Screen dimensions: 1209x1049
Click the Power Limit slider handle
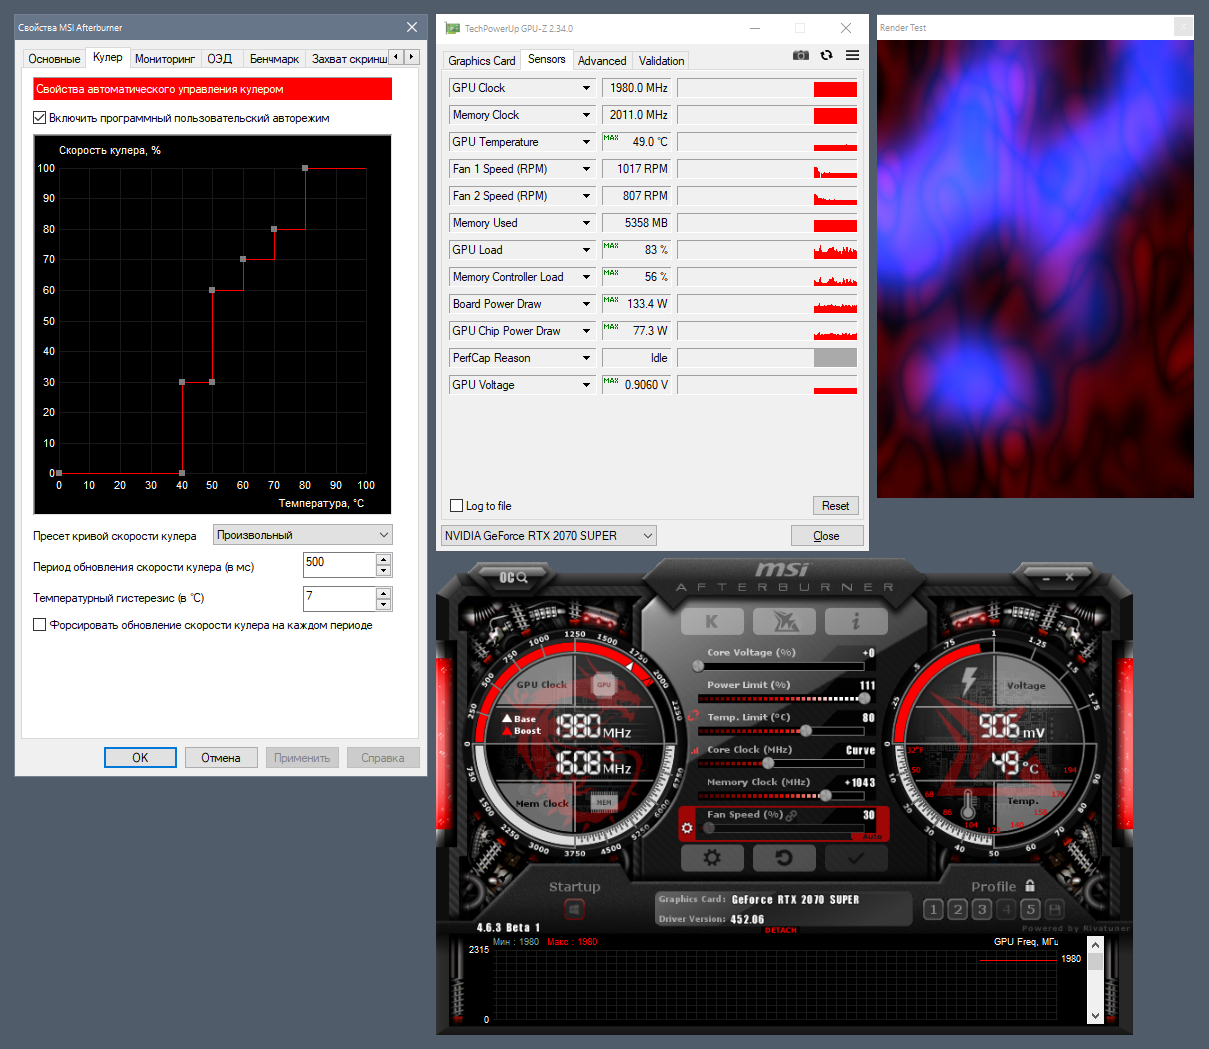[x=864, y=698]
